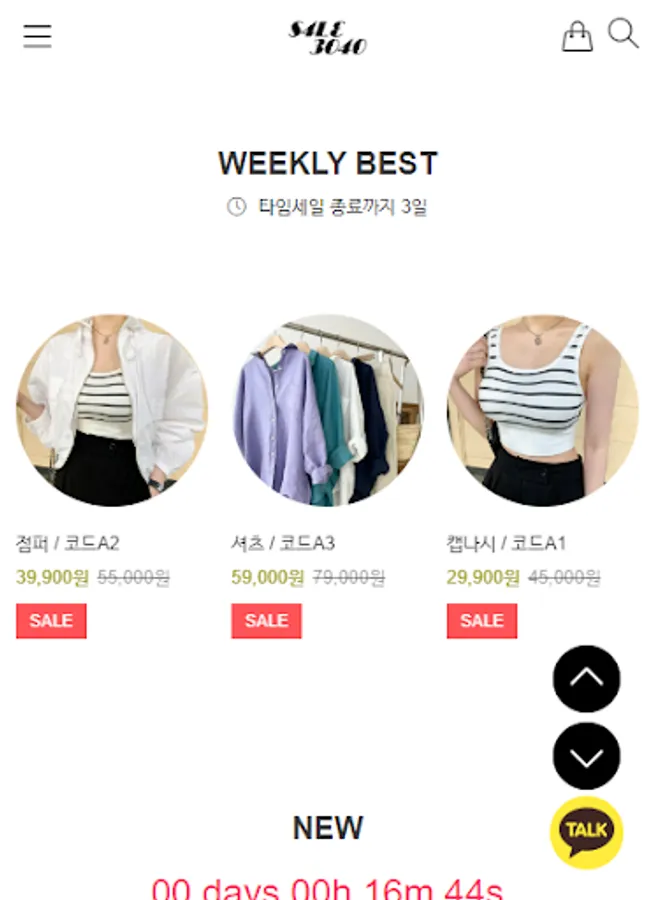Click the 59,000원 sale price
The height and width of the screenshot is (900, 654).
(268, 577)
